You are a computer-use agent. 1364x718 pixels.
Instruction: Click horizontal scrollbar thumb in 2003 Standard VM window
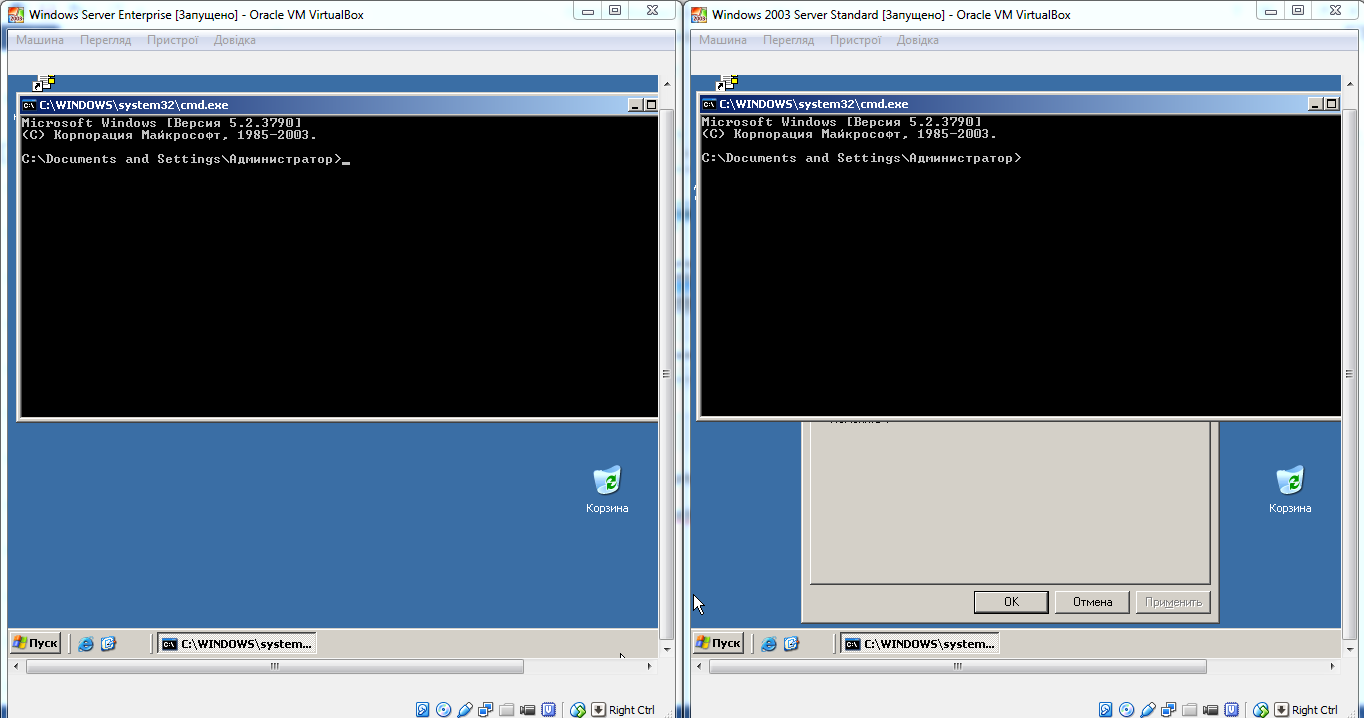click(x=958, y=666)
